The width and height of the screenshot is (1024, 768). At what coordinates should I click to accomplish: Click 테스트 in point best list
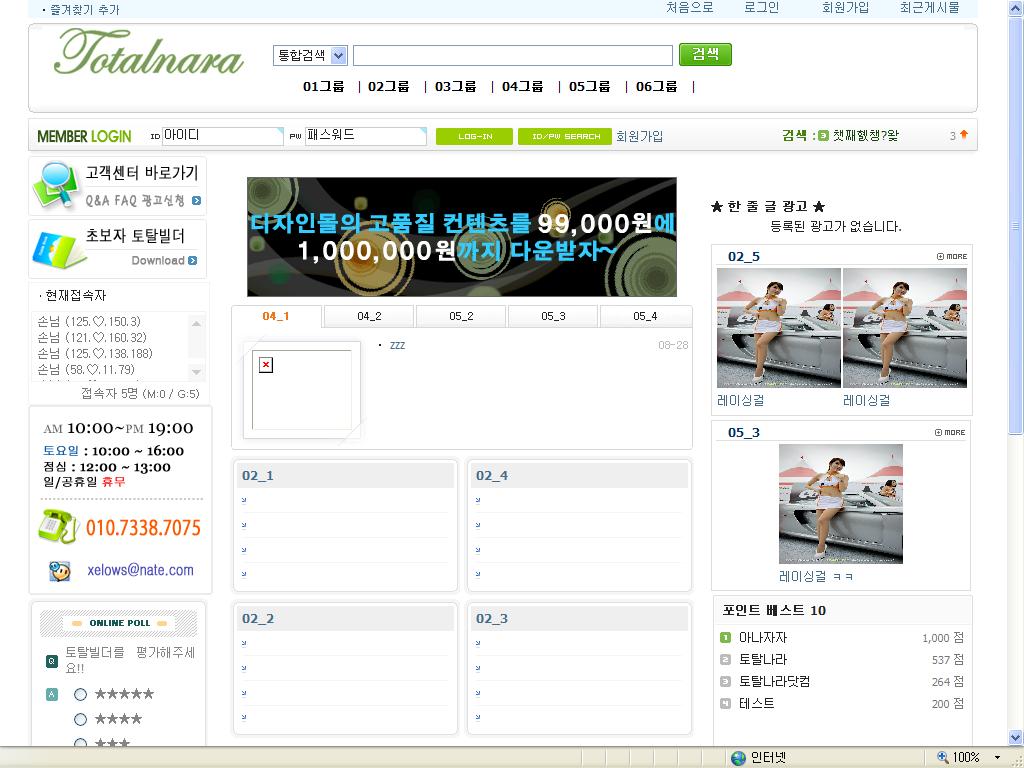[x=756, y=703]
